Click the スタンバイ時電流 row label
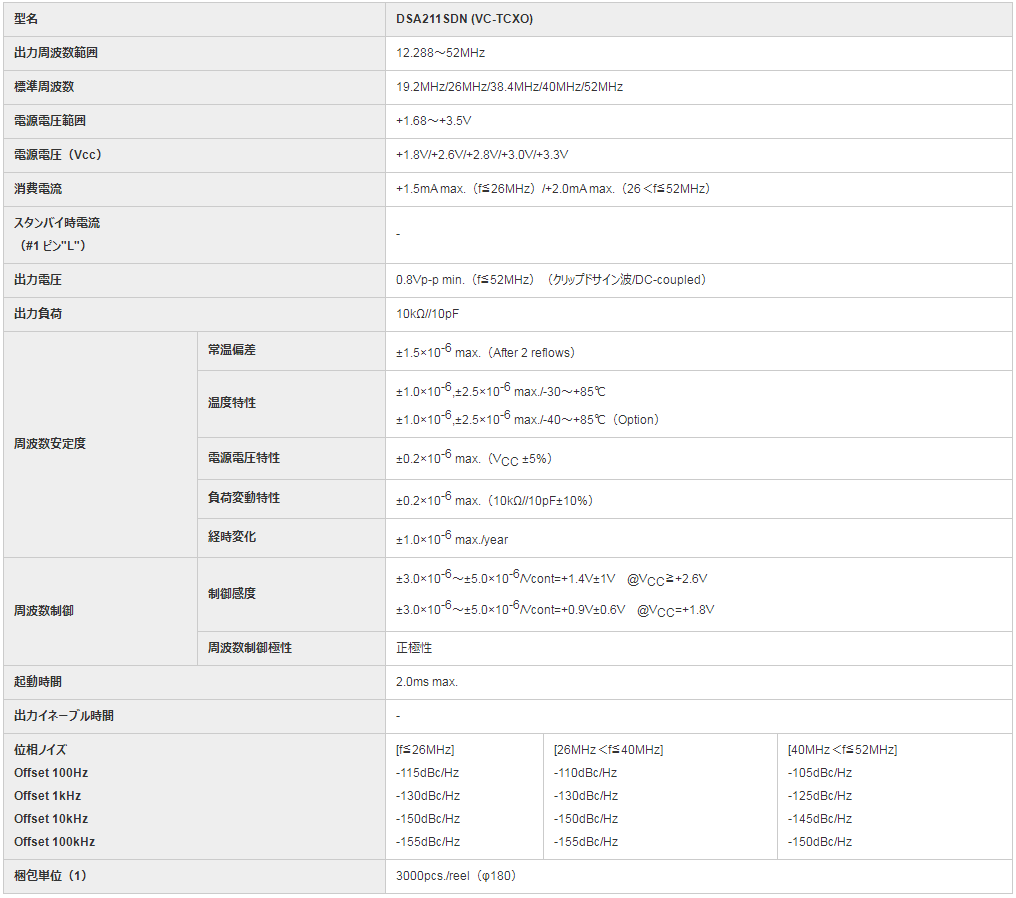This screenshot has height=898, width=1016. (x=57, y=223)
